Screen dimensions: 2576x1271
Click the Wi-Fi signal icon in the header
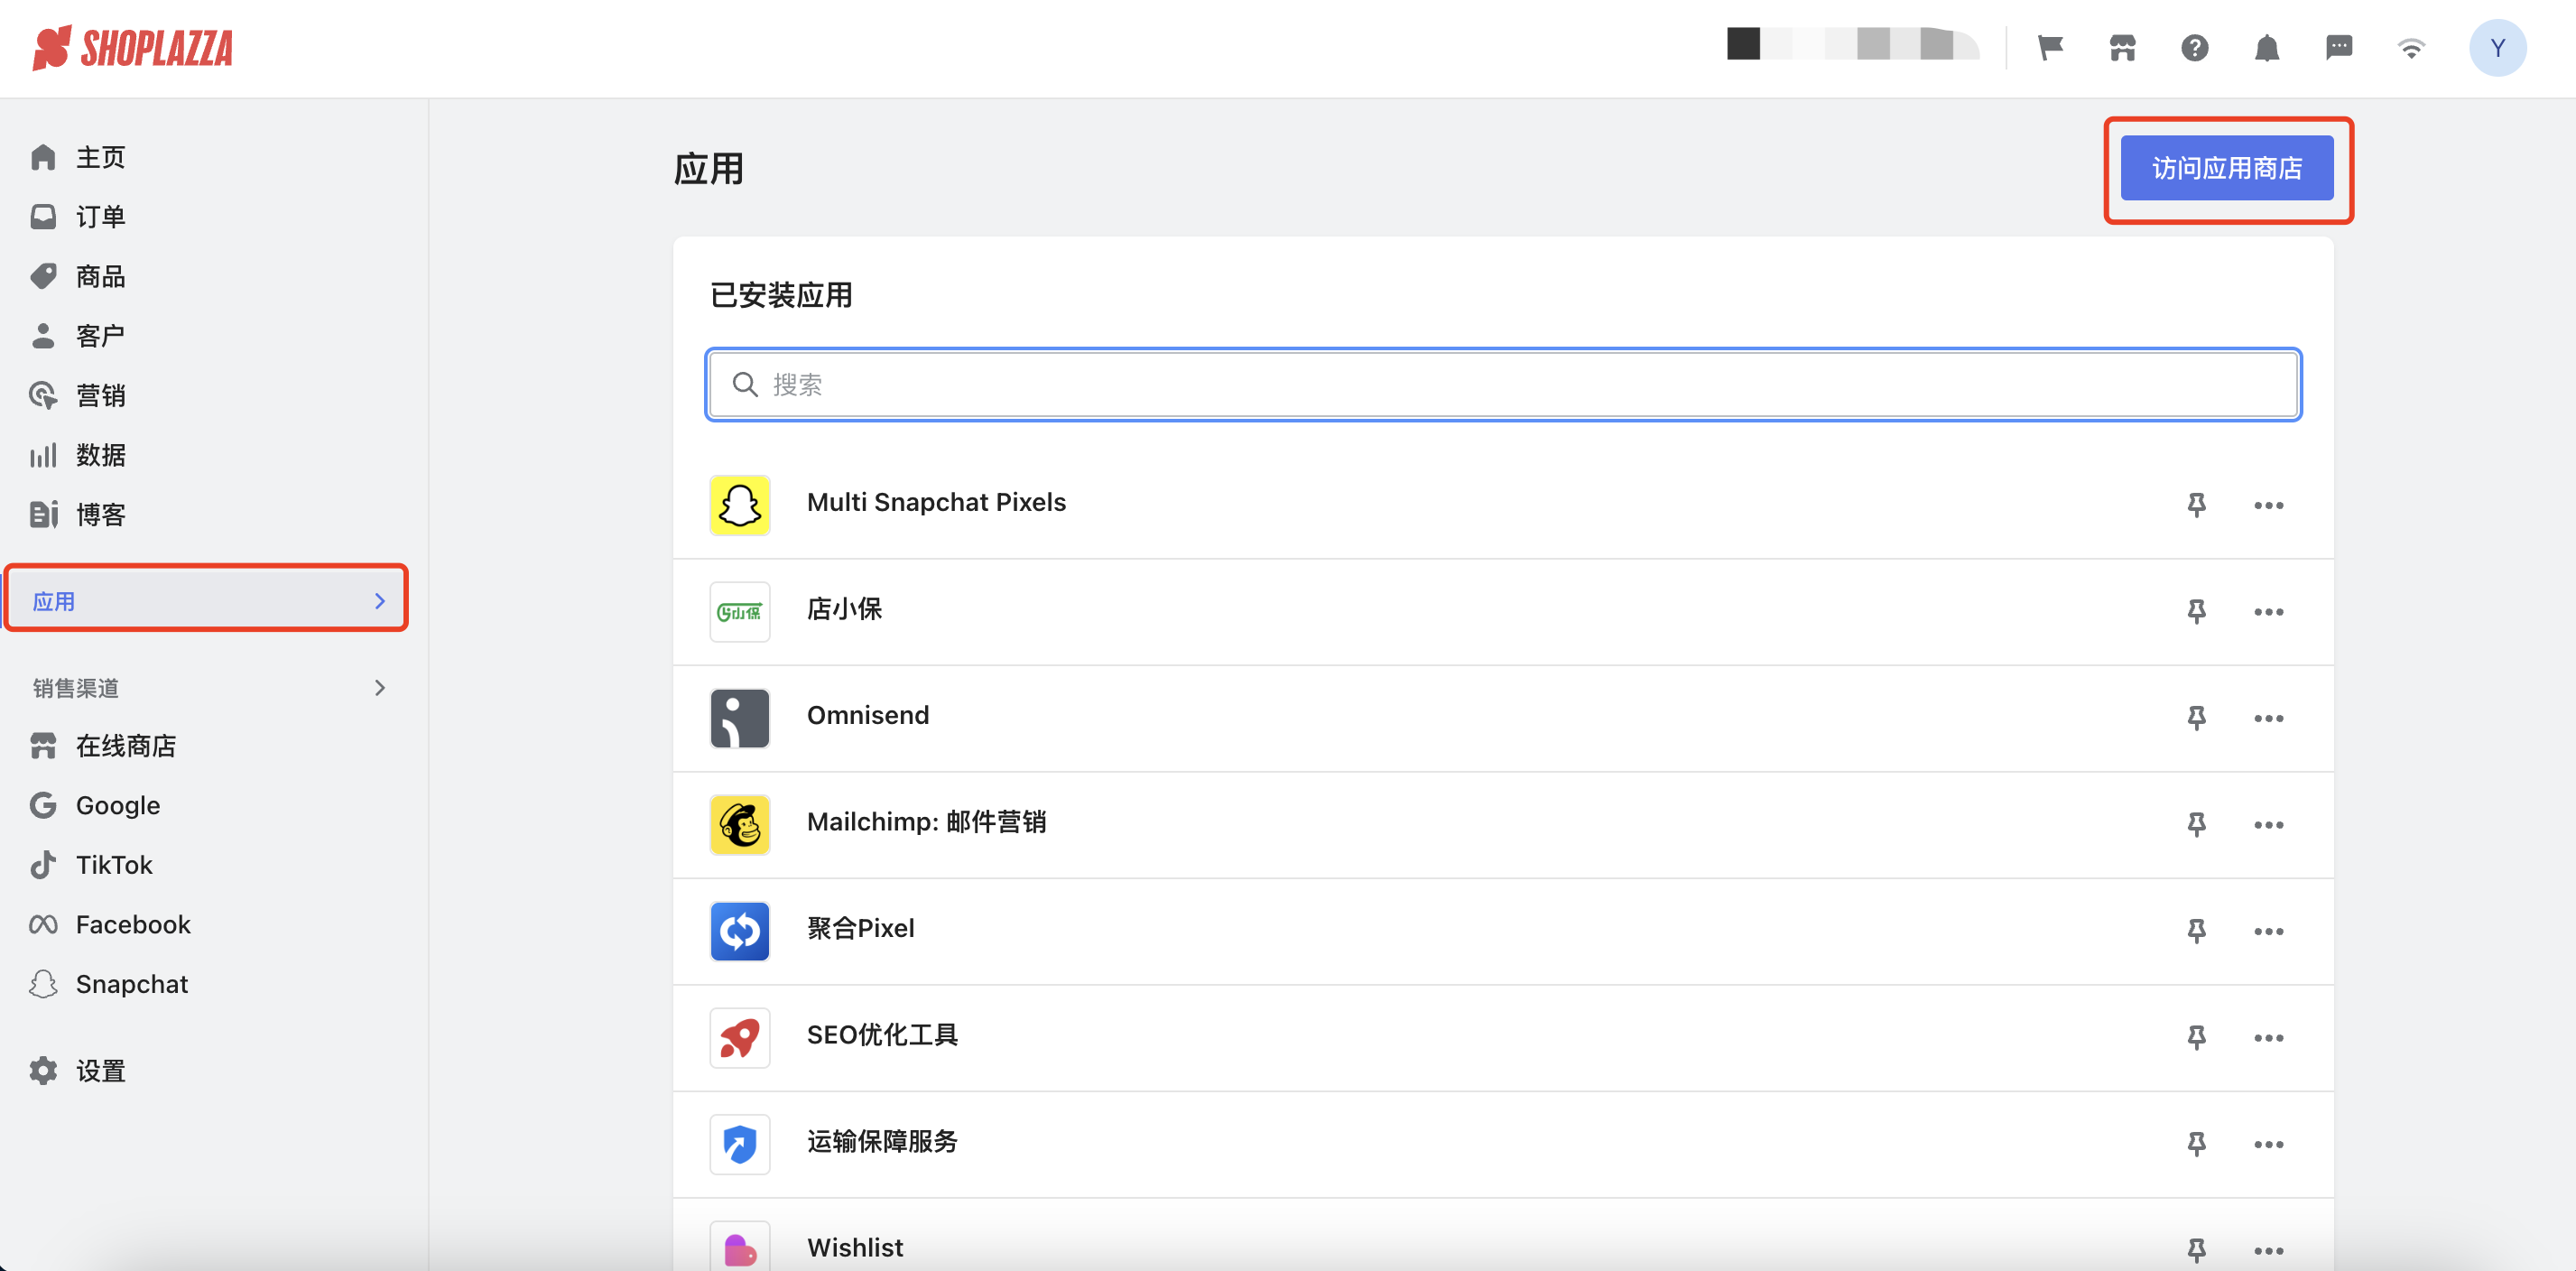[2411, 48]
